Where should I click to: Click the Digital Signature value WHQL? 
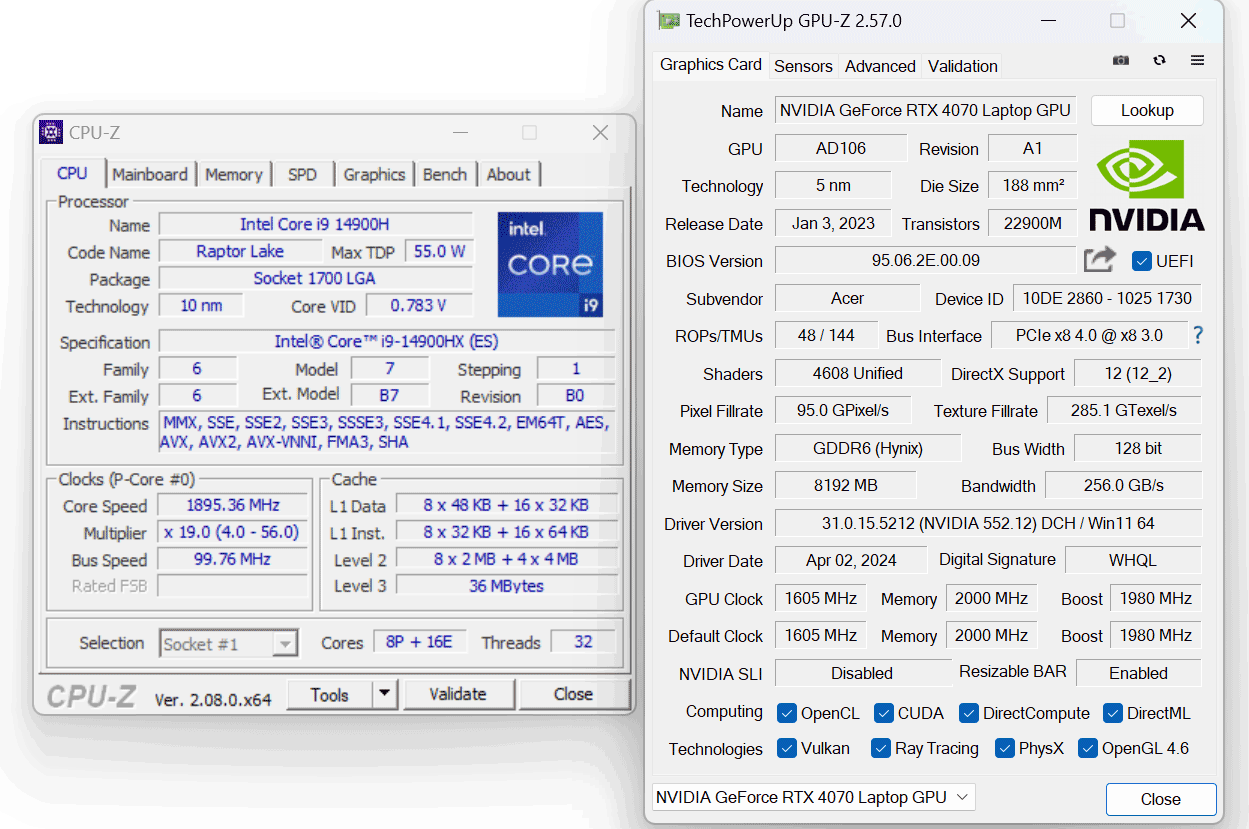point(1133,560)
